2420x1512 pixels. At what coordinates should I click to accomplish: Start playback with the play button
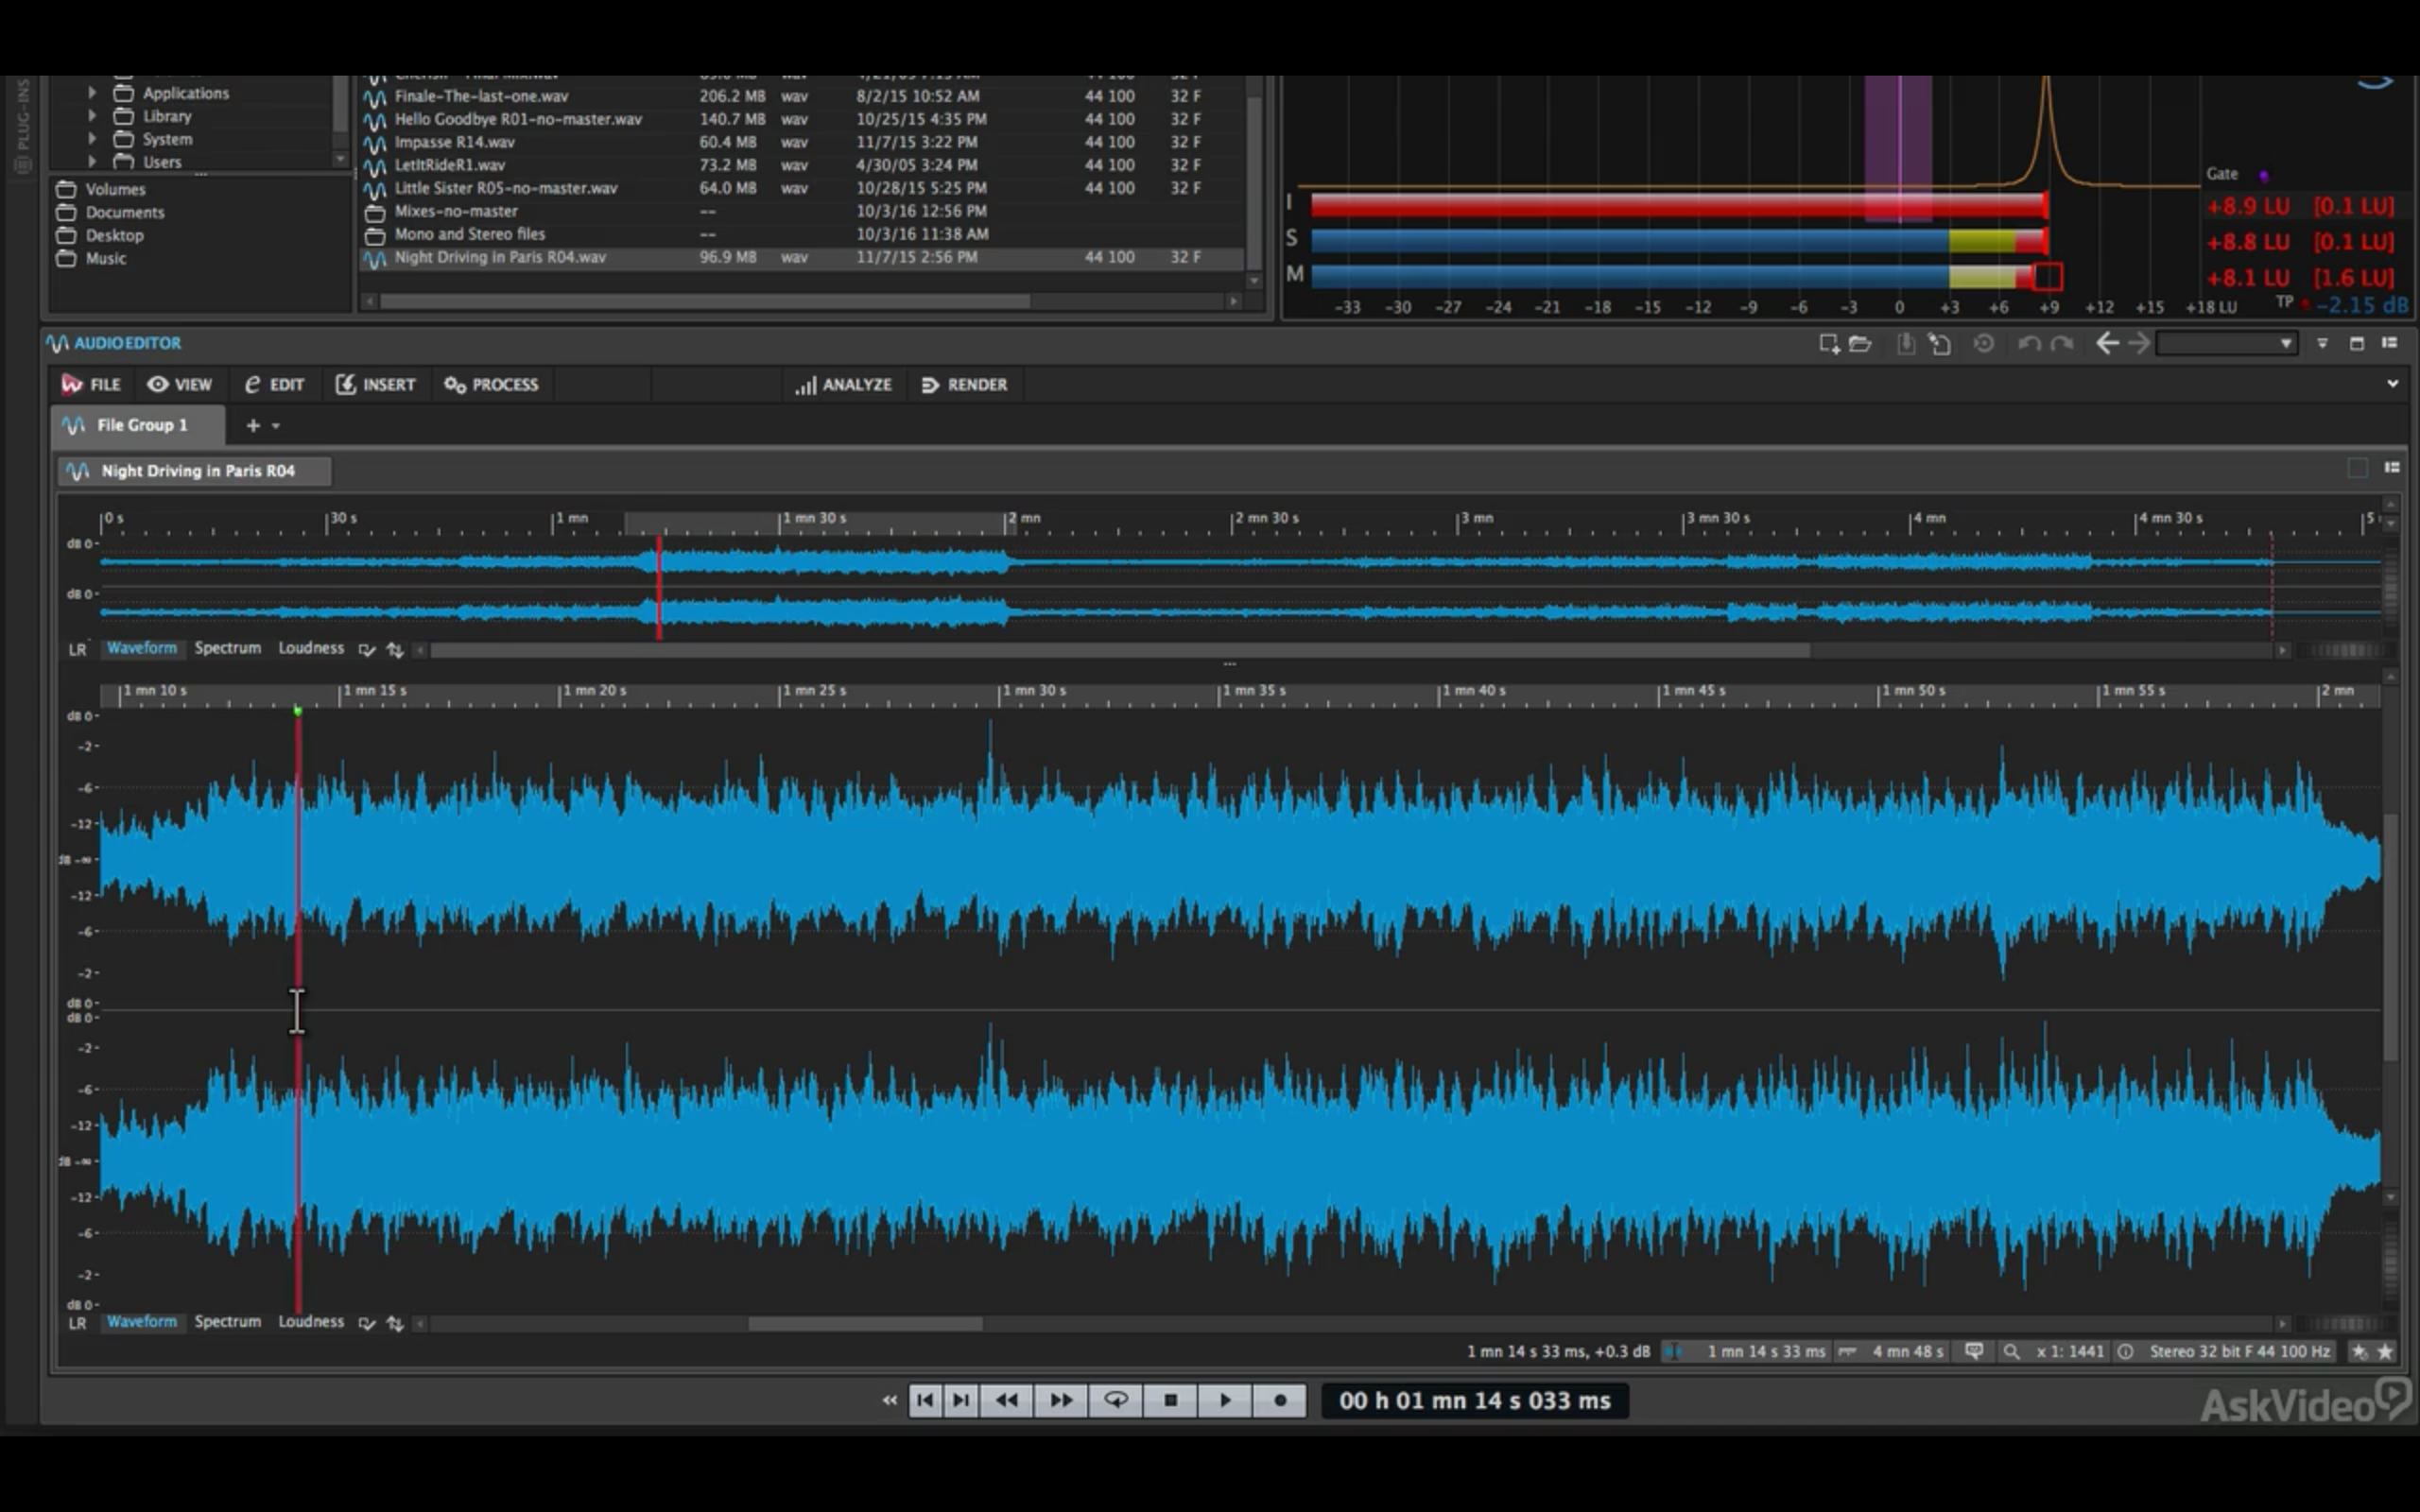1224,1400
